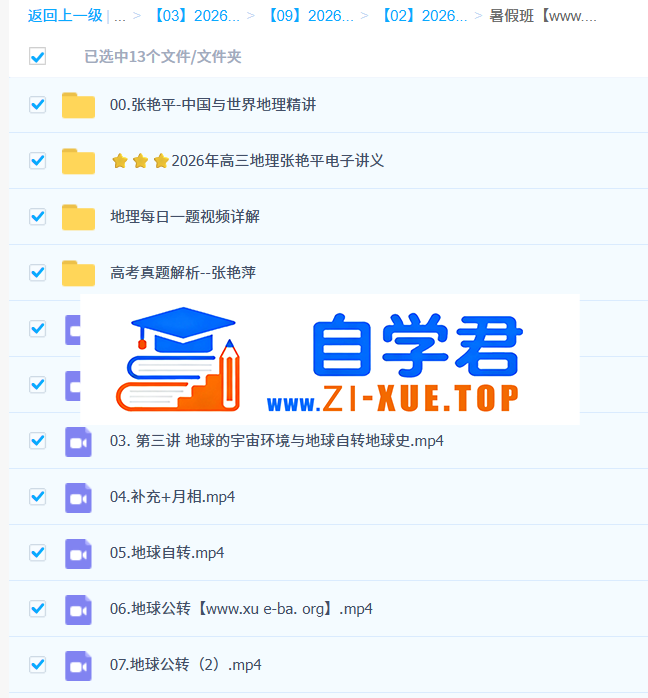Navigate to 【03】2026... breadcrumb
Viewport: 648px width, 698px height.
coord(197,16)
